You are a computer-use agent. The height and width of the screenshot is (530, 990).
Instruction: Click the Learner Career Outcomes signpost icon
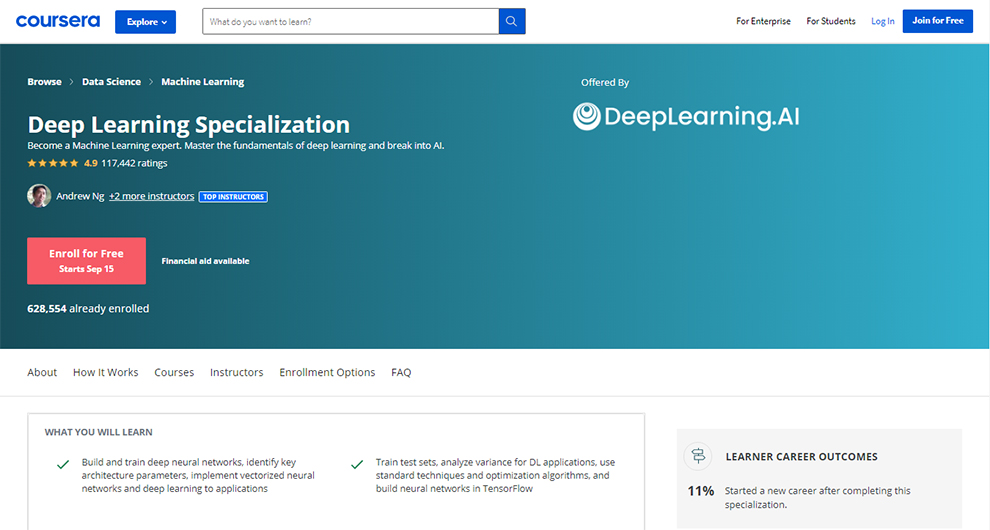coord(698,456)
